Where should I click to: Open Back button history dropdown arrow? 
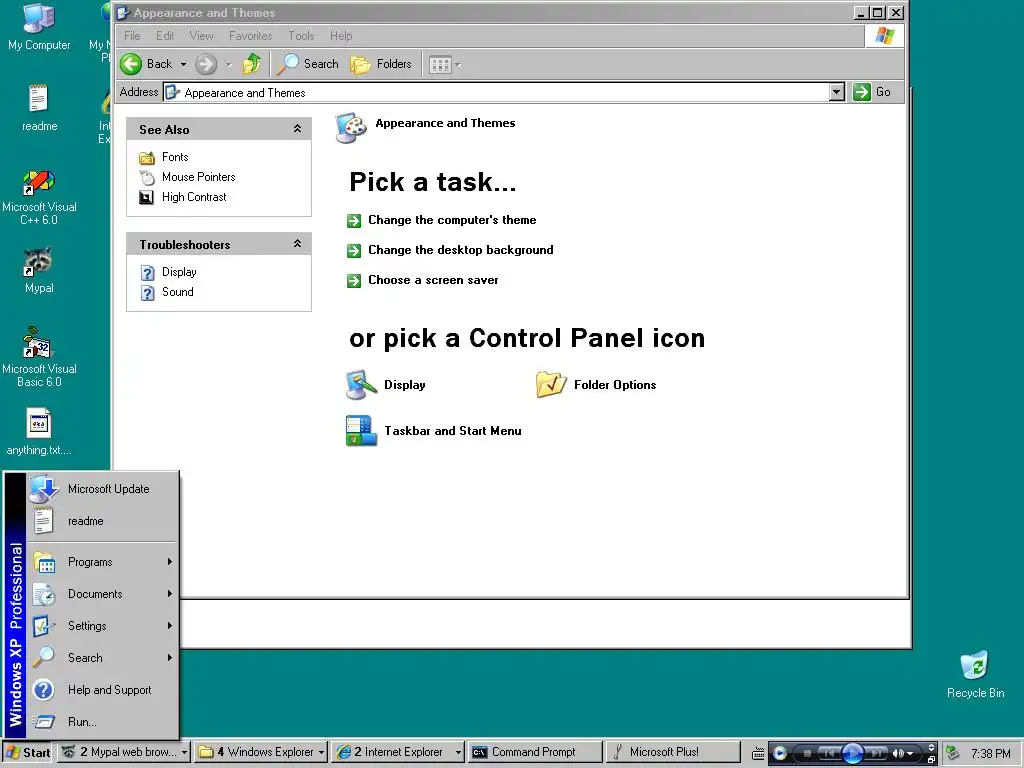point(184,64)
